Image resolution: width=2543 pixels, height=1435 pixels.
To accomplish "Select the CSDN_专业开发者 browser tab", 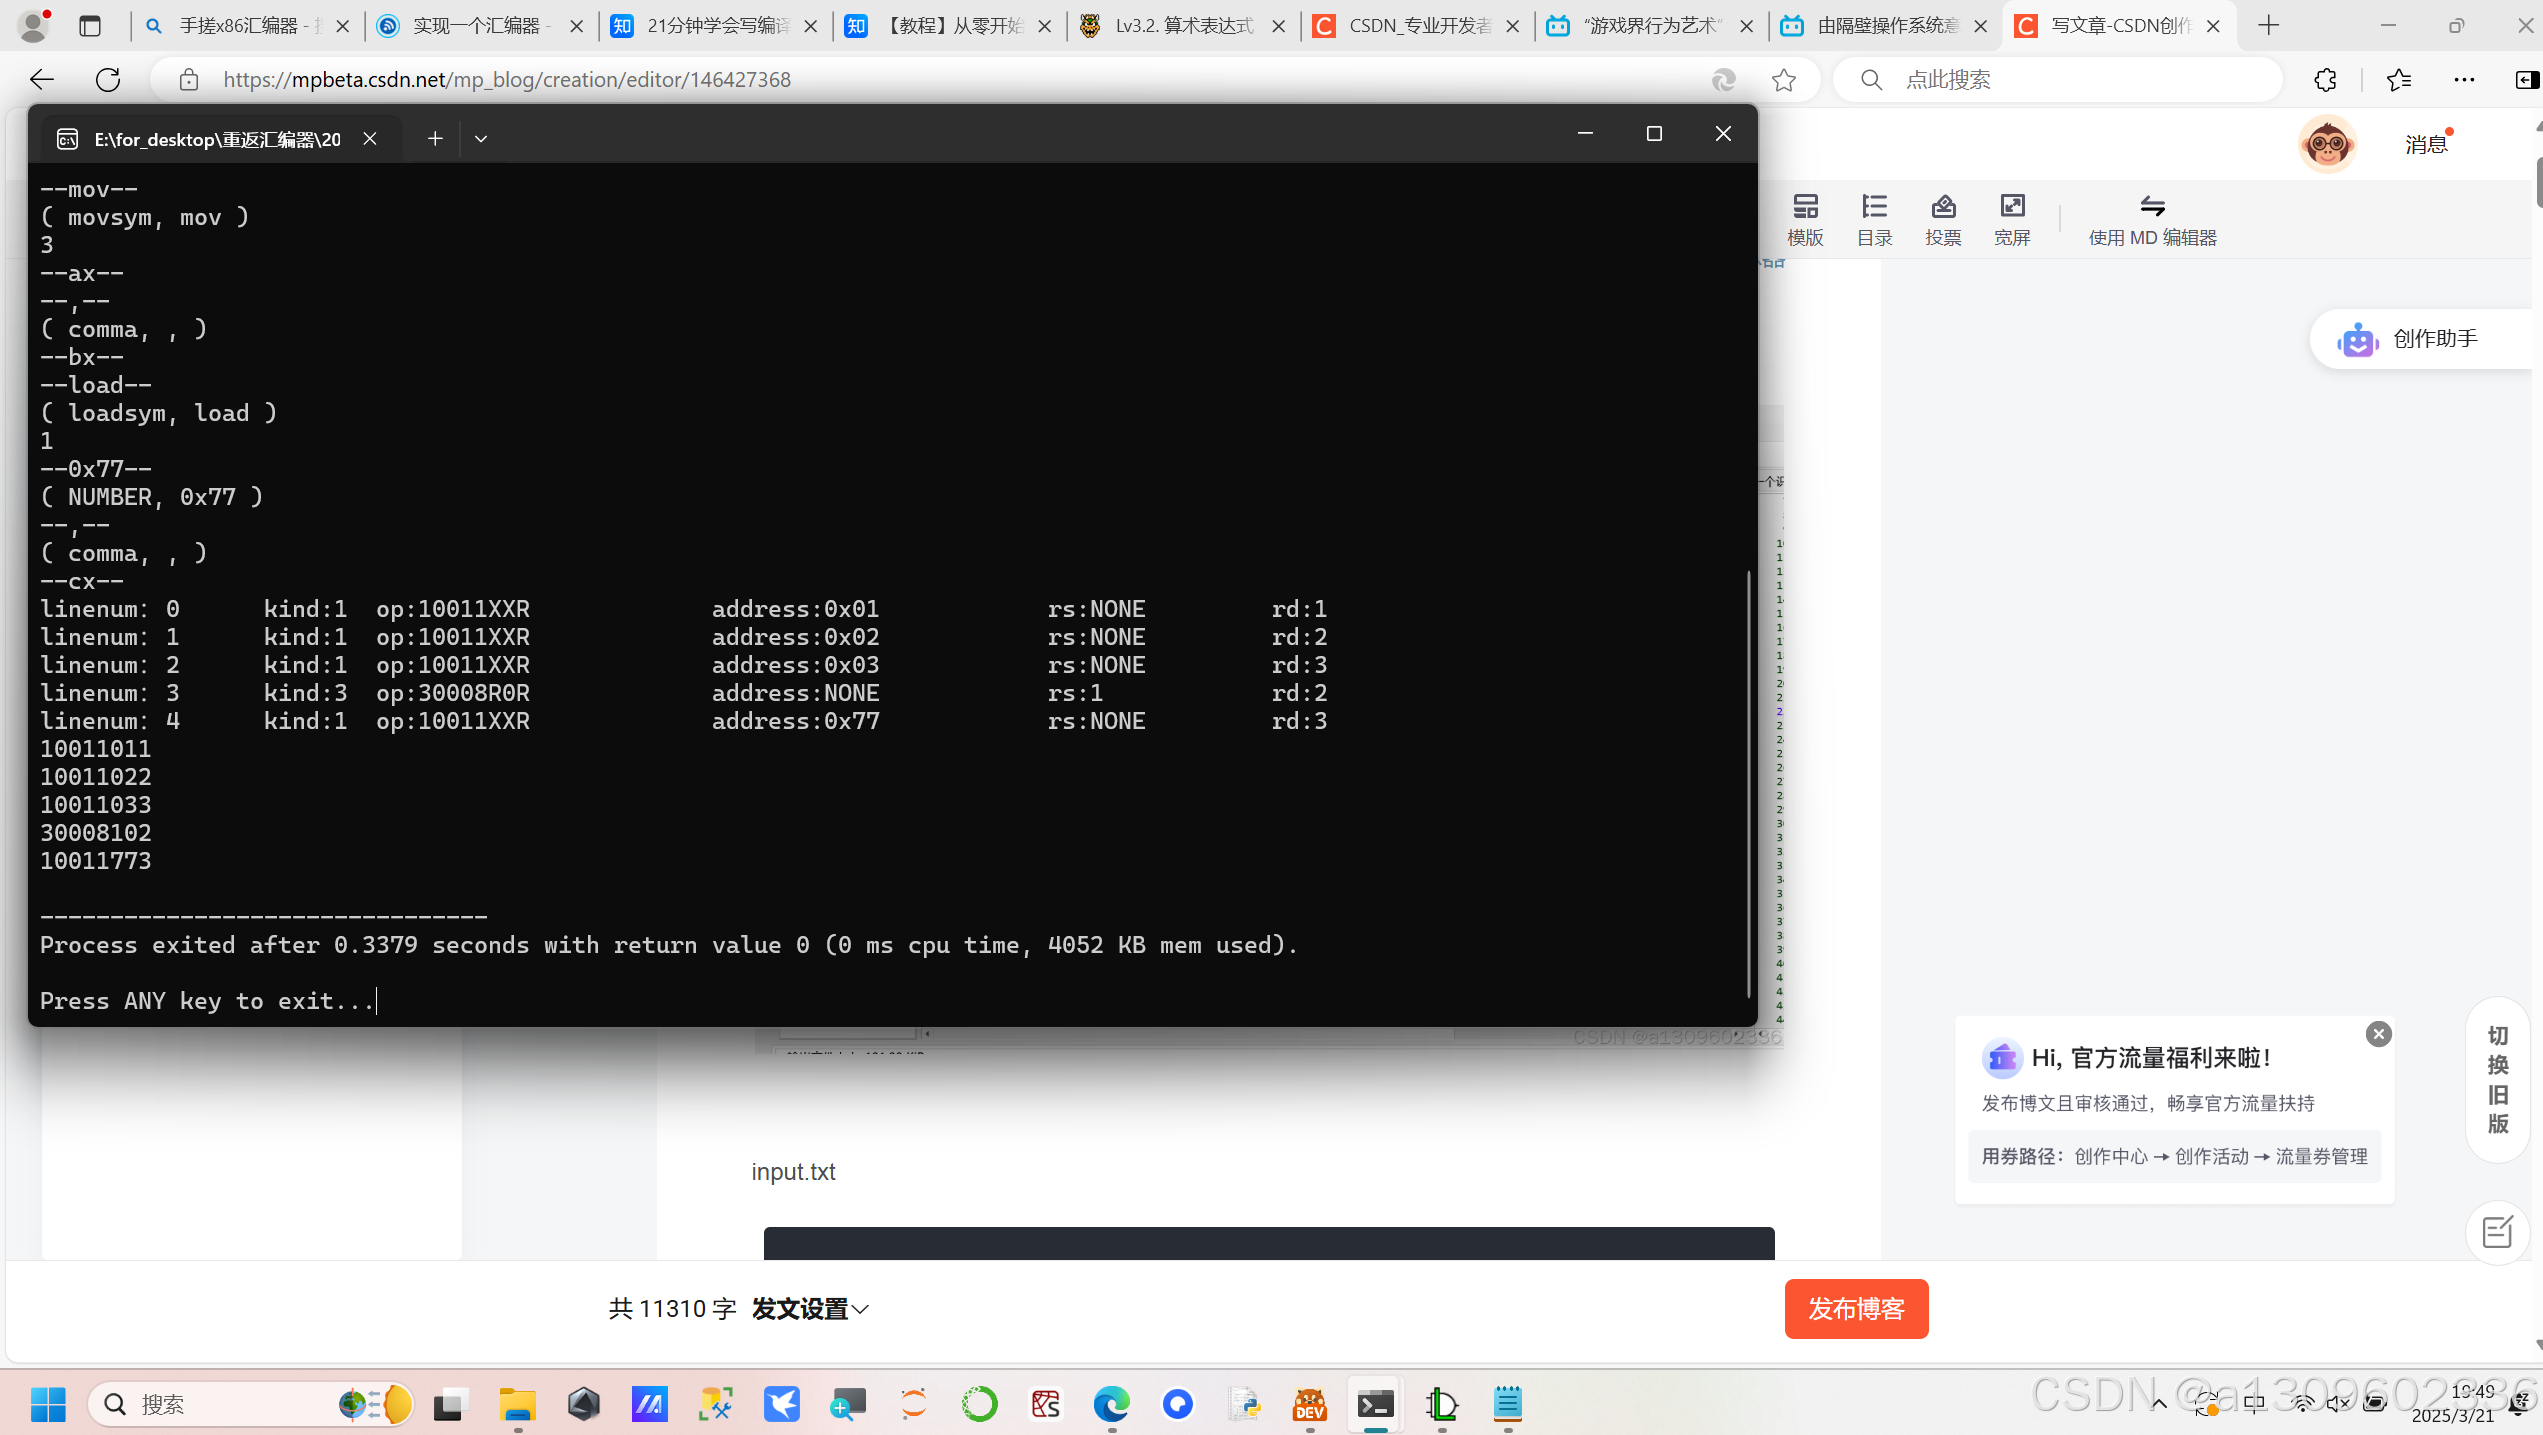I will [1418, 26].
